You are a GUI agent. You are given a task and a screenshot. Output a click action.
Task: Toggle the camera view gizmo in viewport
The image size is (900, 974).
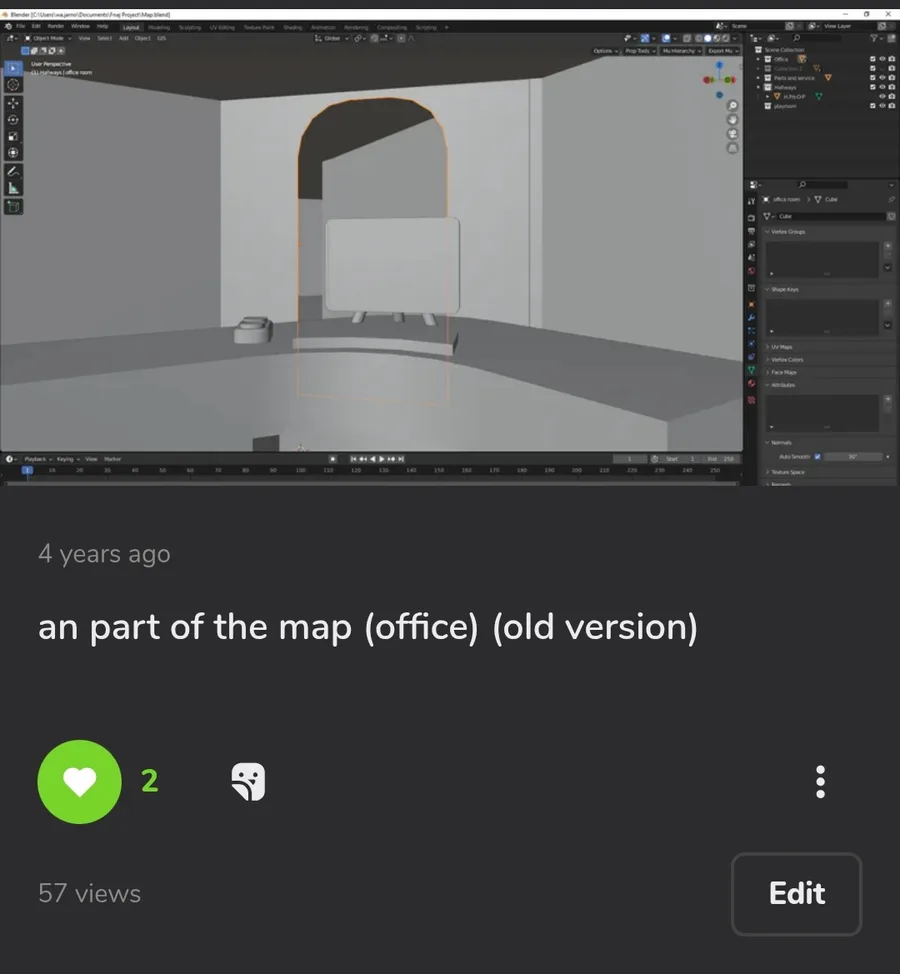tap(732, 134)
